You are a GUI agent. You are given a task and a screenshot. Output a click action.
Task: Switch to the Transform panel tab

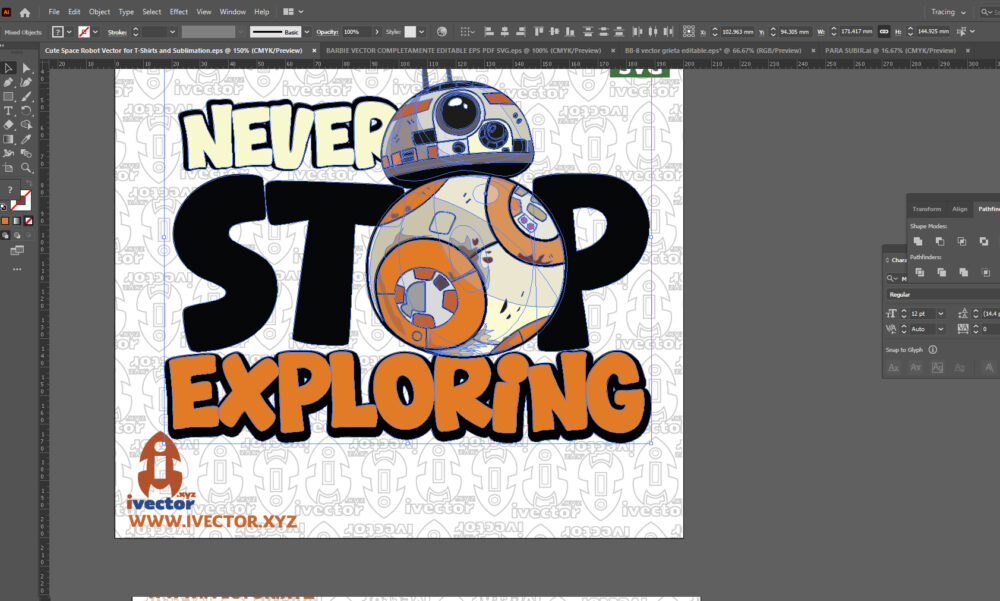click(x=927, y=209)
